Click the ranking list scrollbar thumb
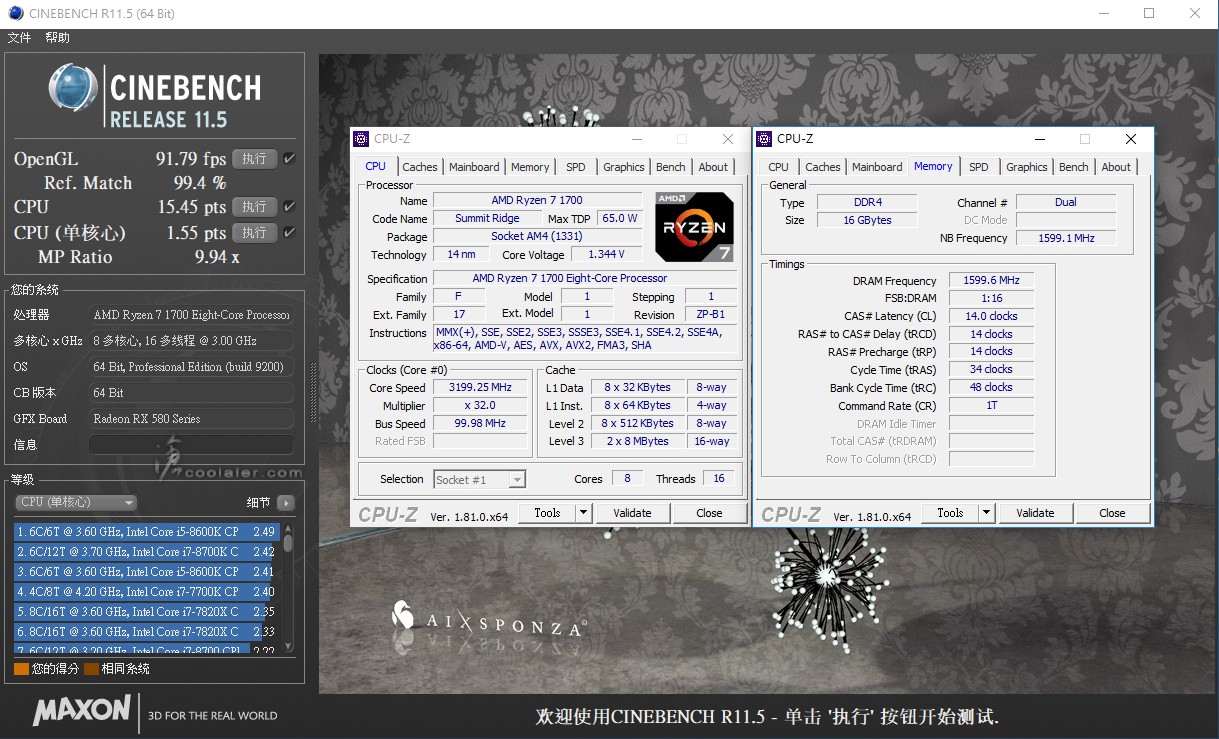The image size is (1219, 739). [288, 543]
